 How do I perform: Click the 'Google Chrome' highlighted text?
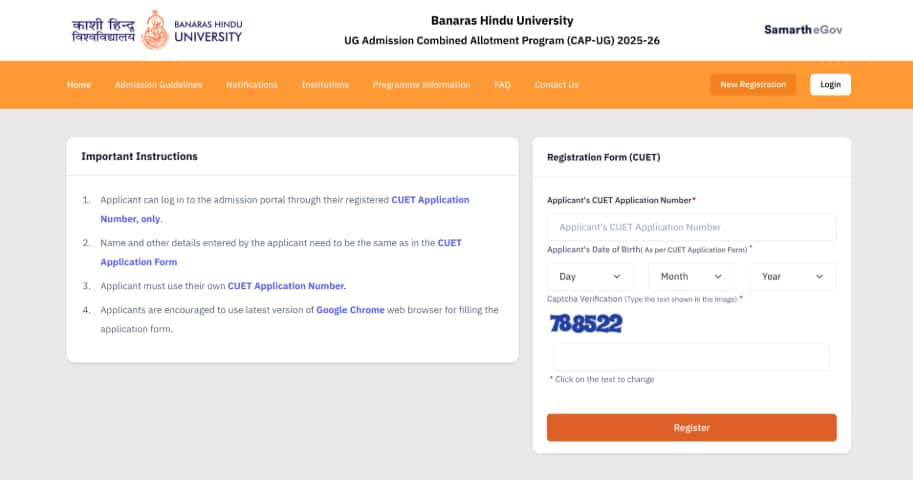point(350,310)
